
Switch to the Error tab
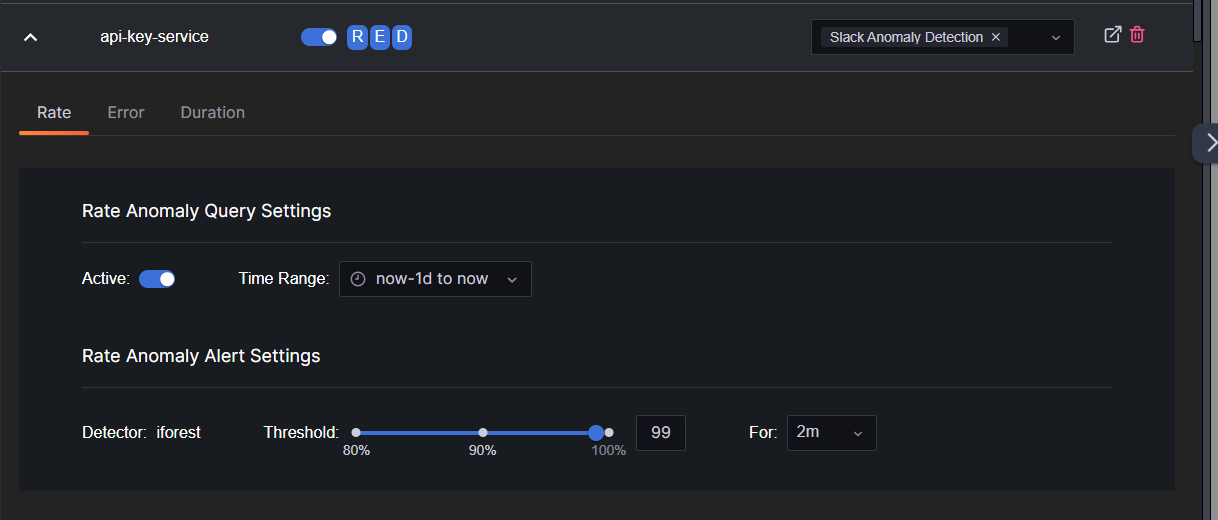[126, 112]
